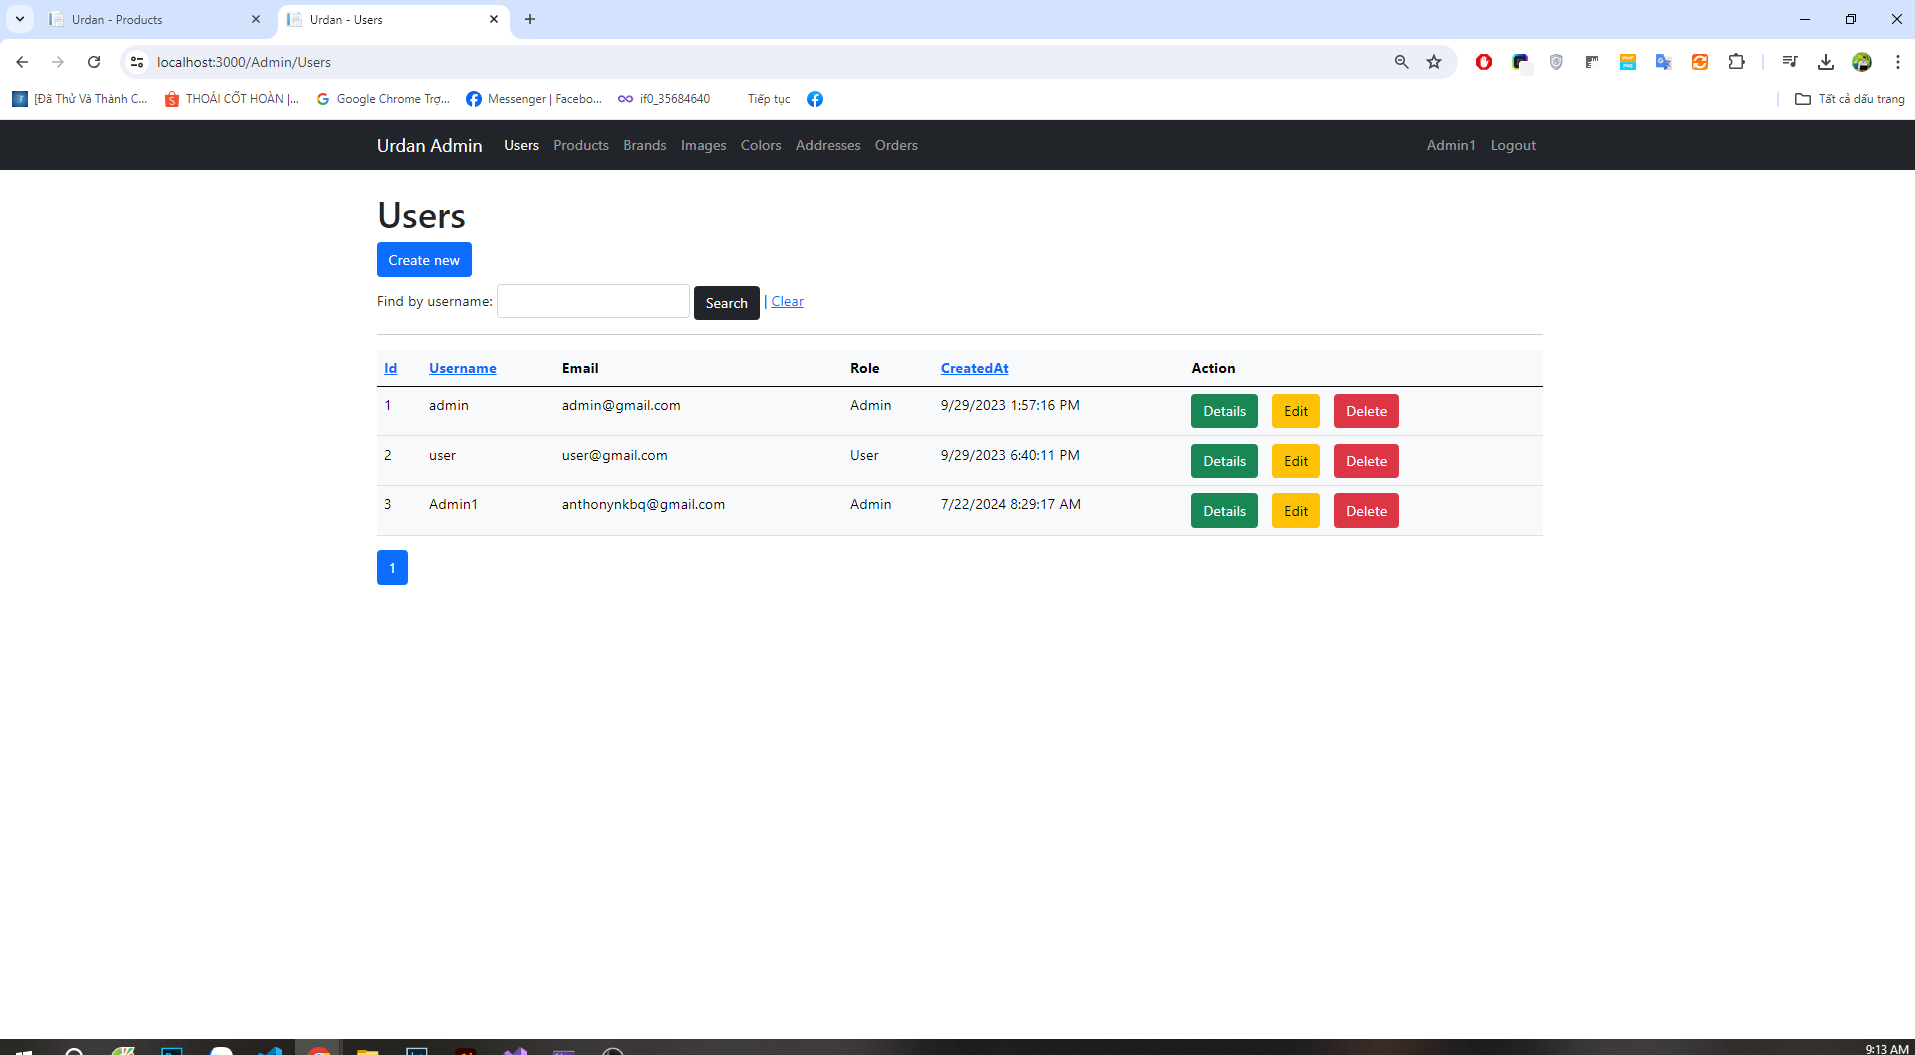The height and width of the screenshot is (1055, 1915).
Task: Show Chrome downloads
Action: pos(1826,62)
